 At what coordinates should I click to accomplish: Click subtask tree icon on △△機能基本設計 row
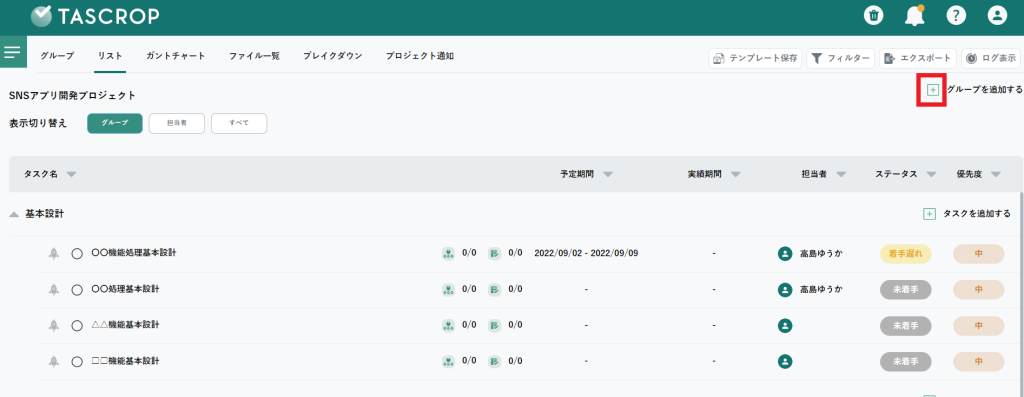coord(448,325)
